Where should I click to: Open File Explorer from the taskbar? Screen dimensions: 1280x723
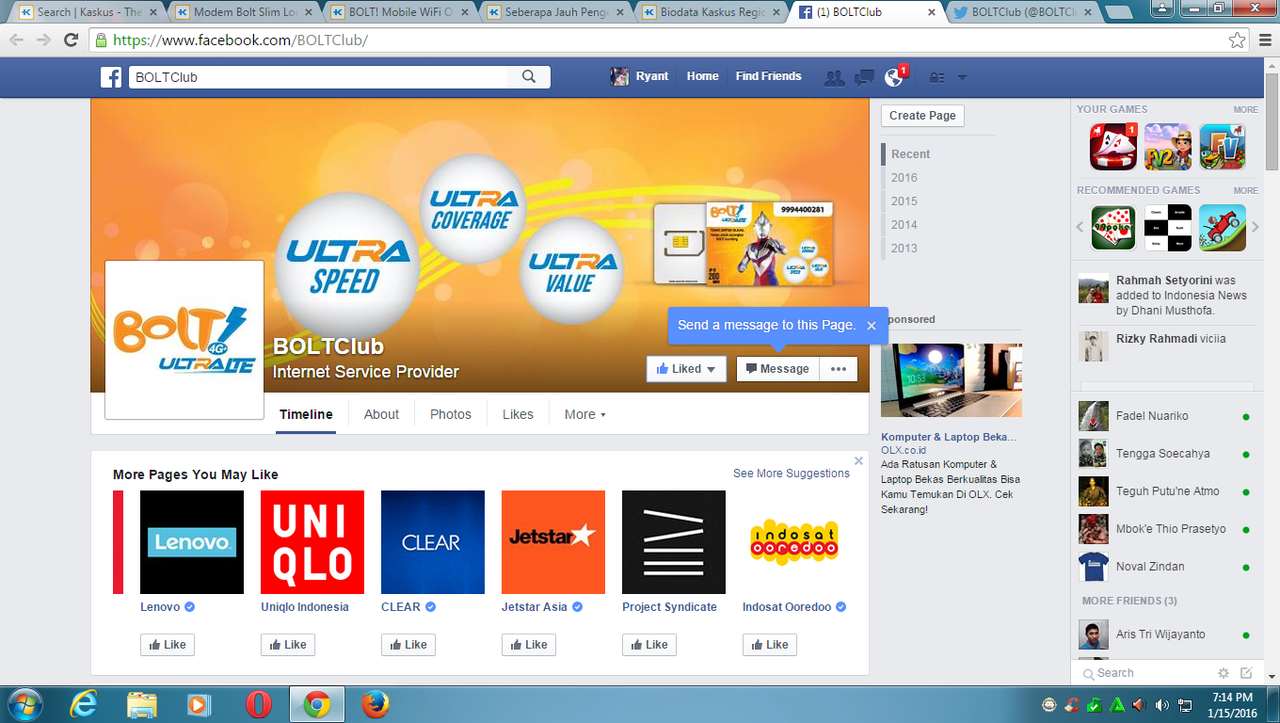point(141,705)
